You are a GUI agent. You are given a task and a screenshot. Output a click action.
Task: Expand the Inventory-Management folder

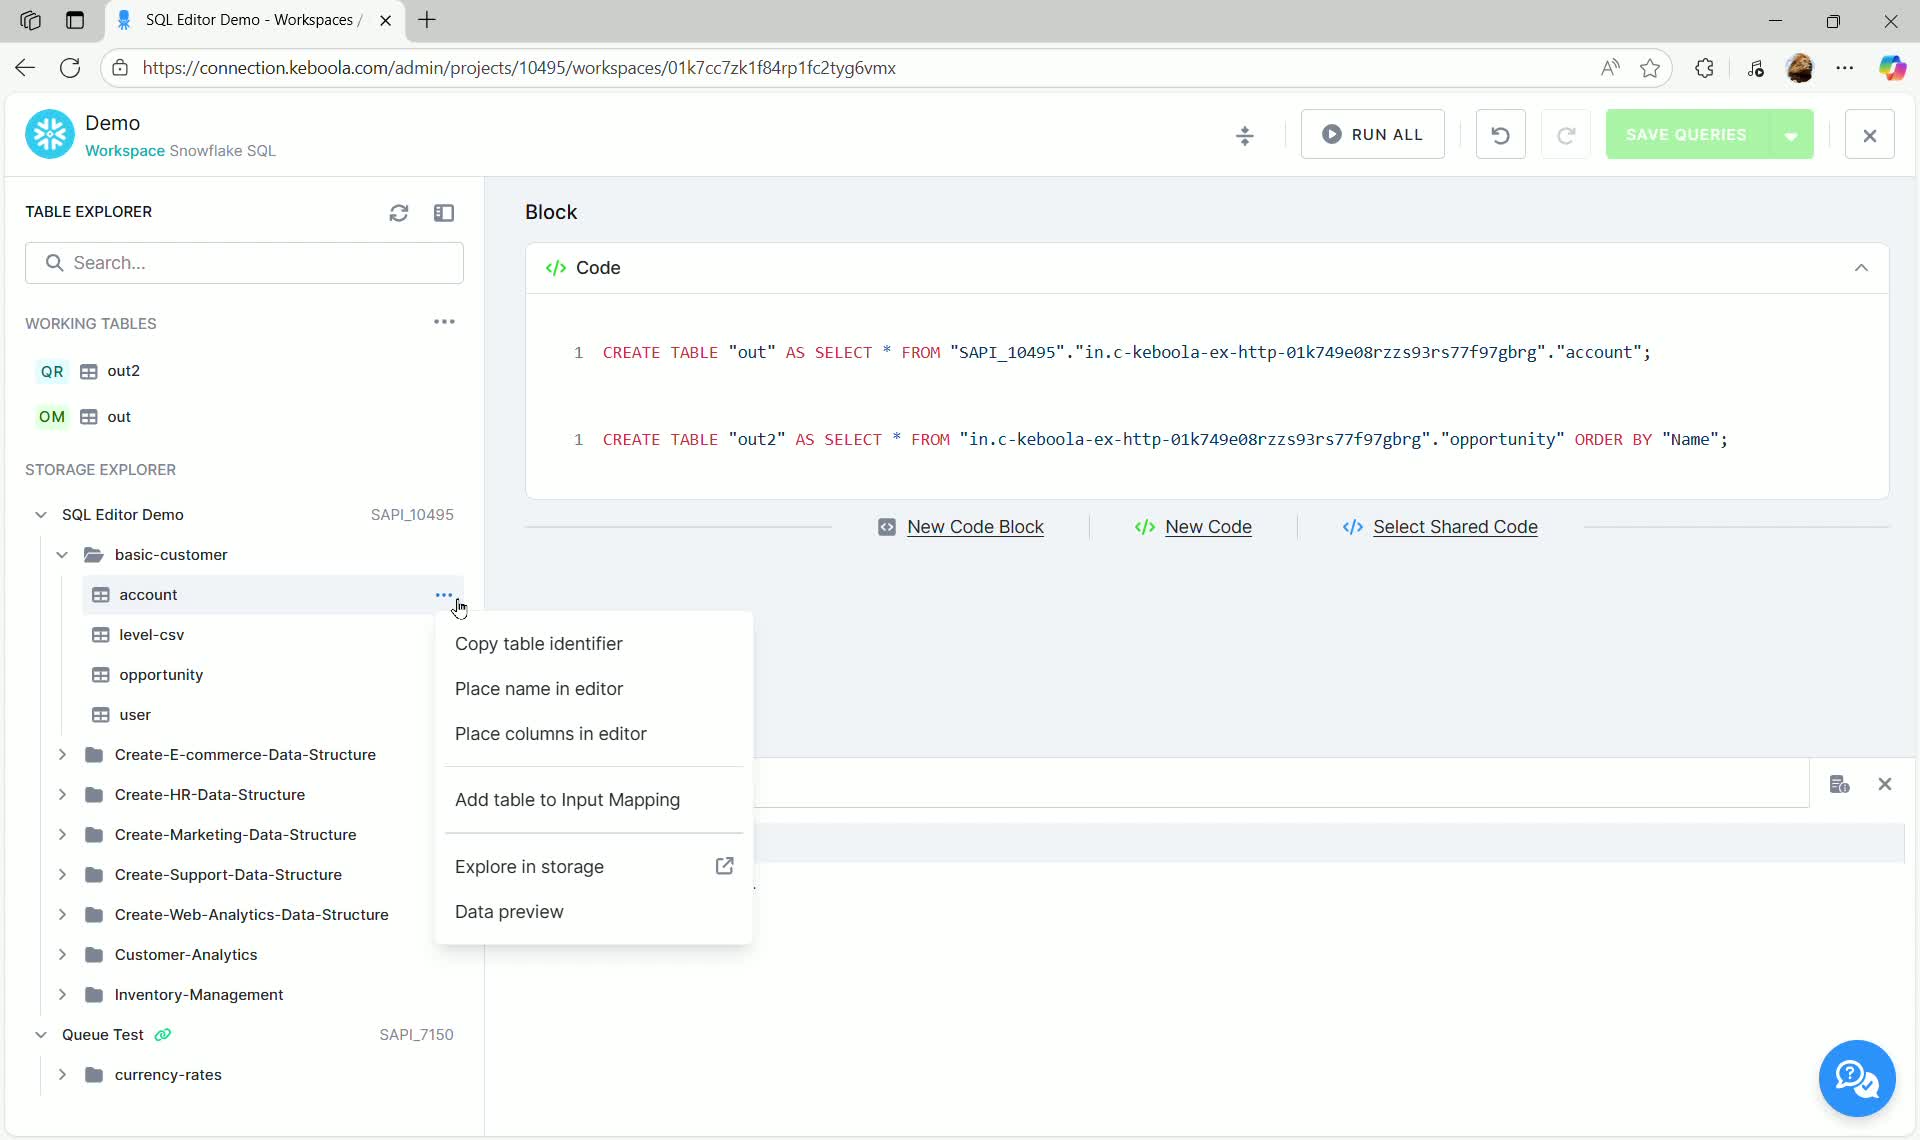[x=62, y=994]
